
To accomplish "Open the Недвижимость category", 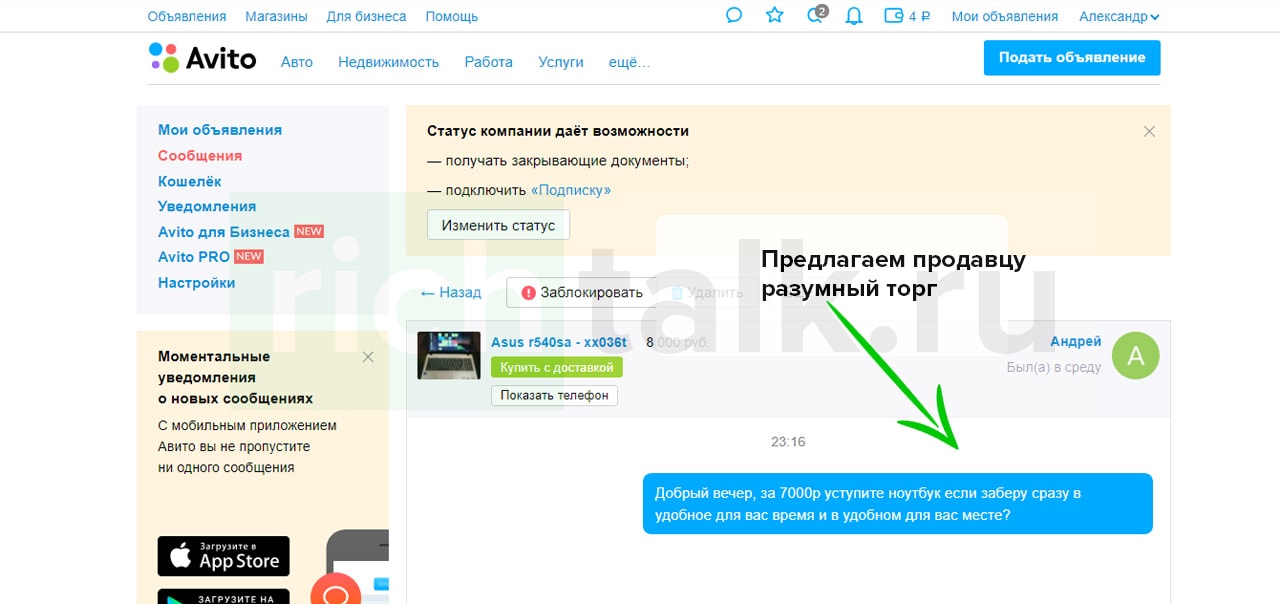I will tap(389, 62).
